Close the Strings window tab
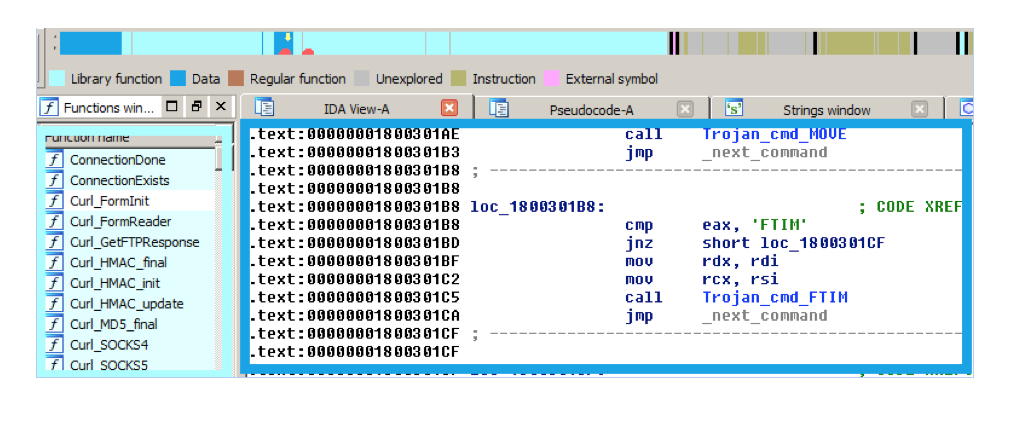 pyautogui.click(x=920, y=109)
